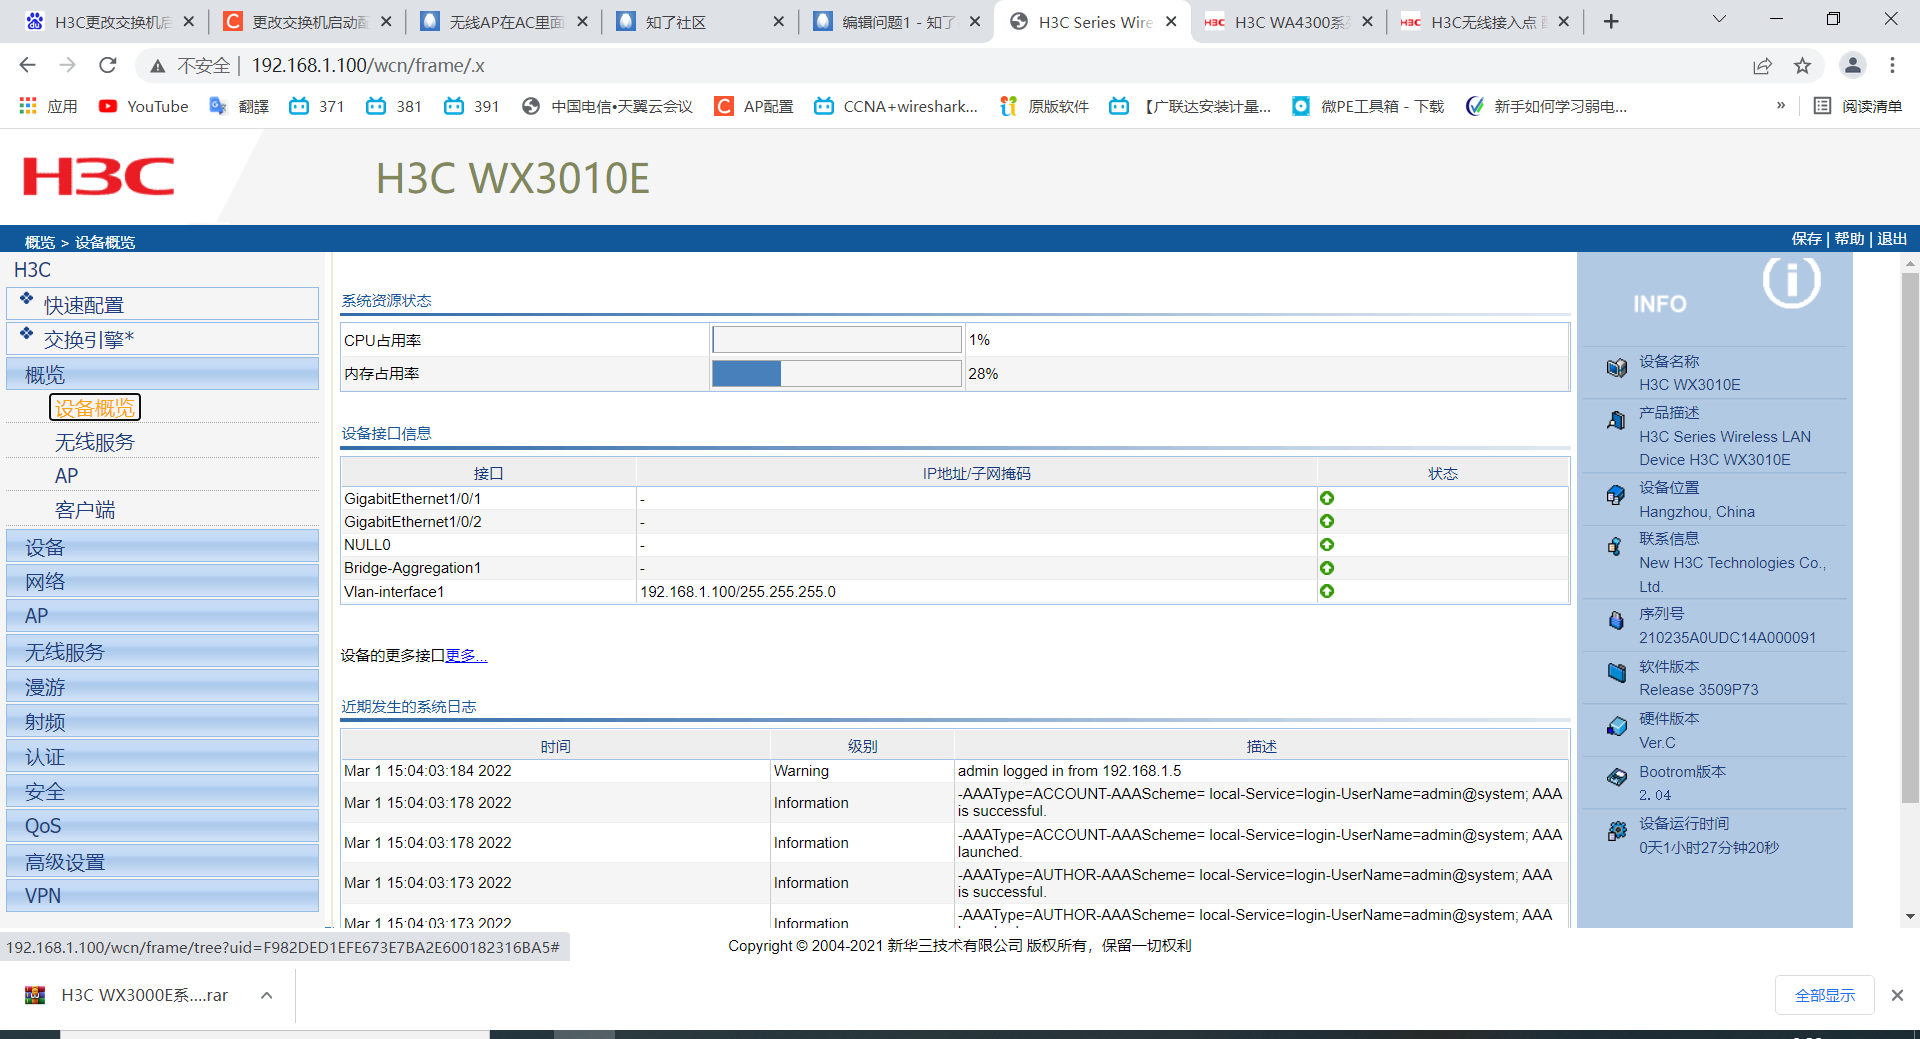Click 全部显示 in the downloads bar

tap(1825, 995)
